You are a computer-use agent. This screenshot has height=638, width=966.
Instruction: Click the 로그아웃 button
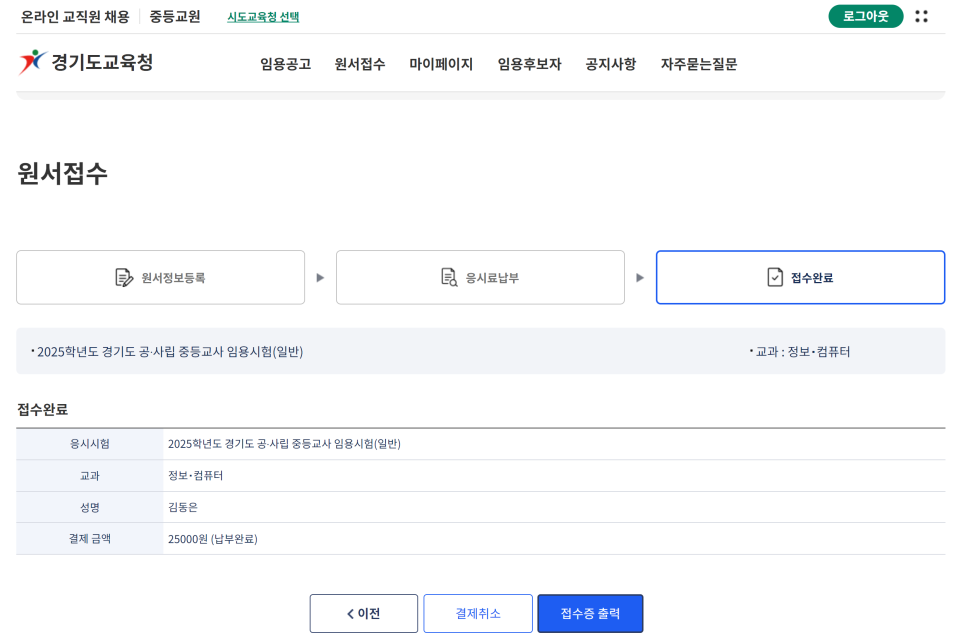[866, 16]
